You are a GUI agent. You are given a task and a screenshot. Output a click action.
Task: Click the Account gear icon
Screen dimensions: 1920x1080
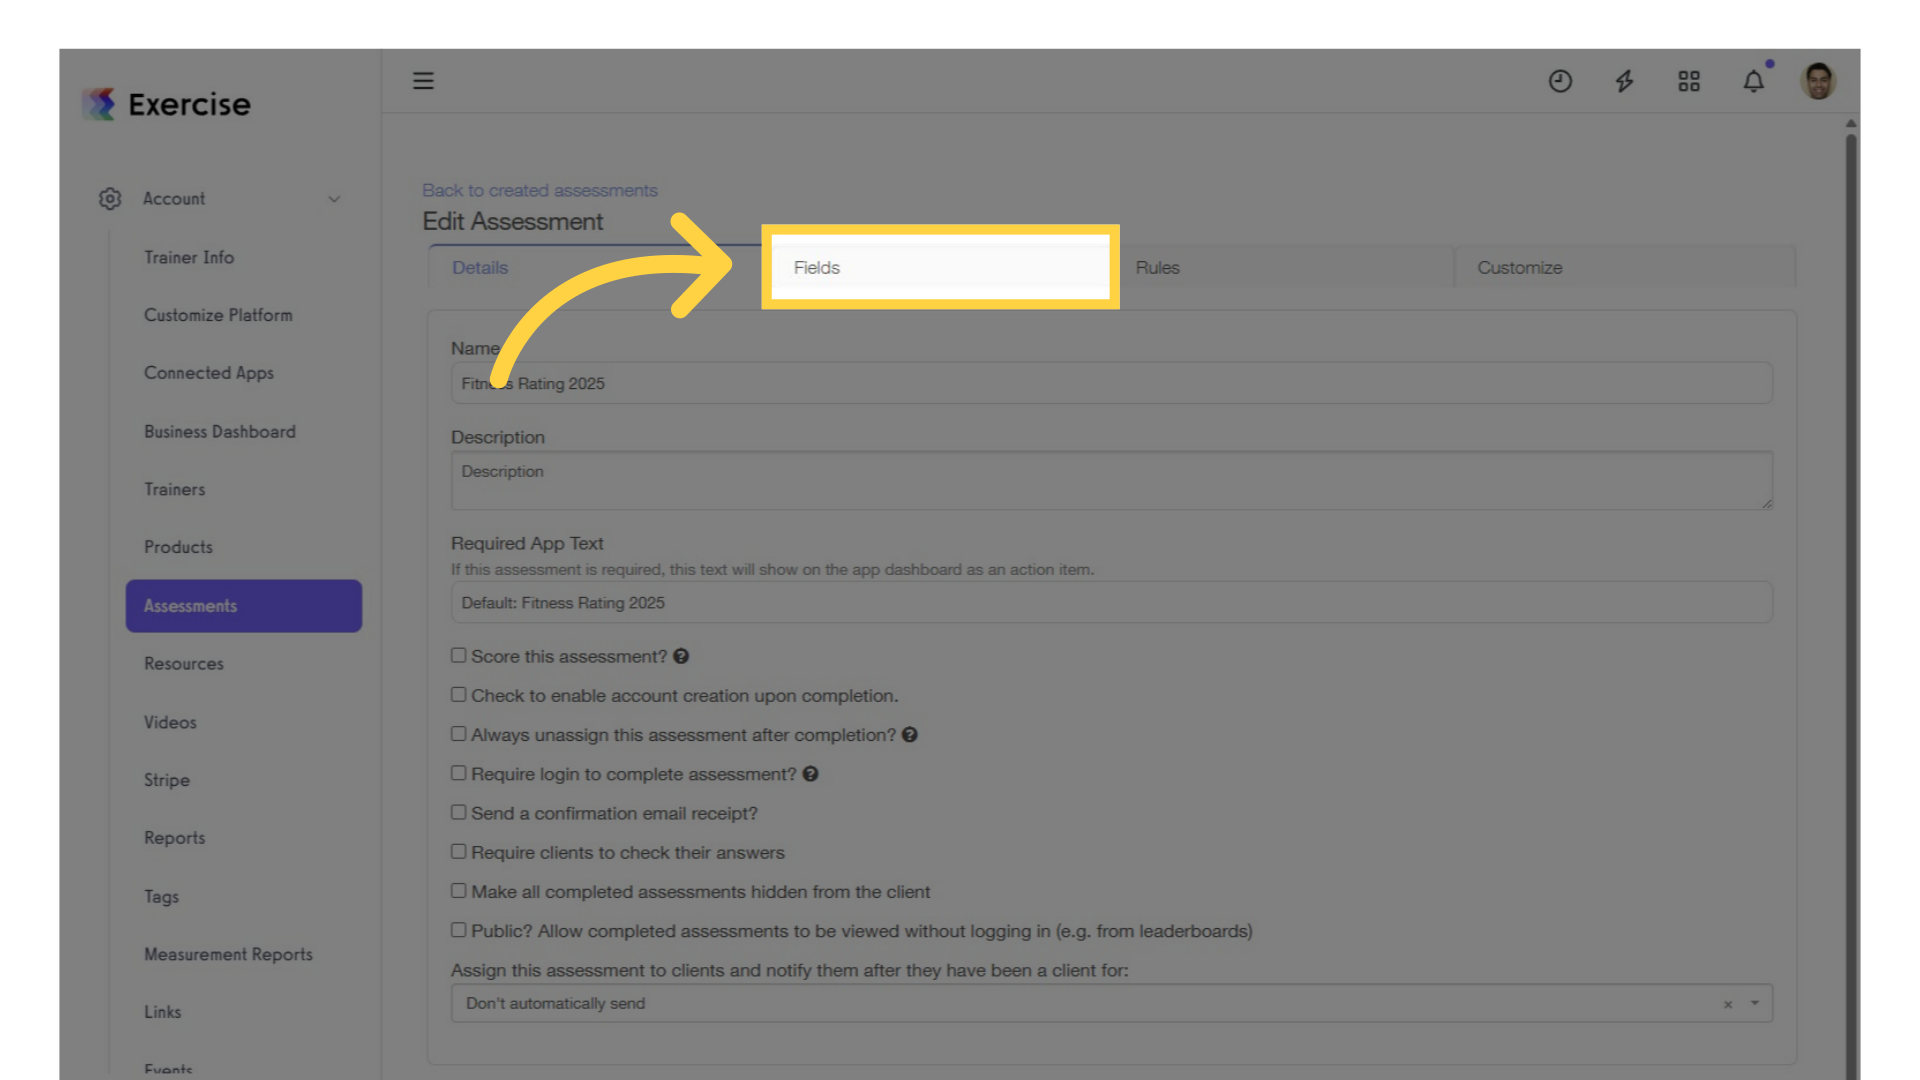[110, 199]
